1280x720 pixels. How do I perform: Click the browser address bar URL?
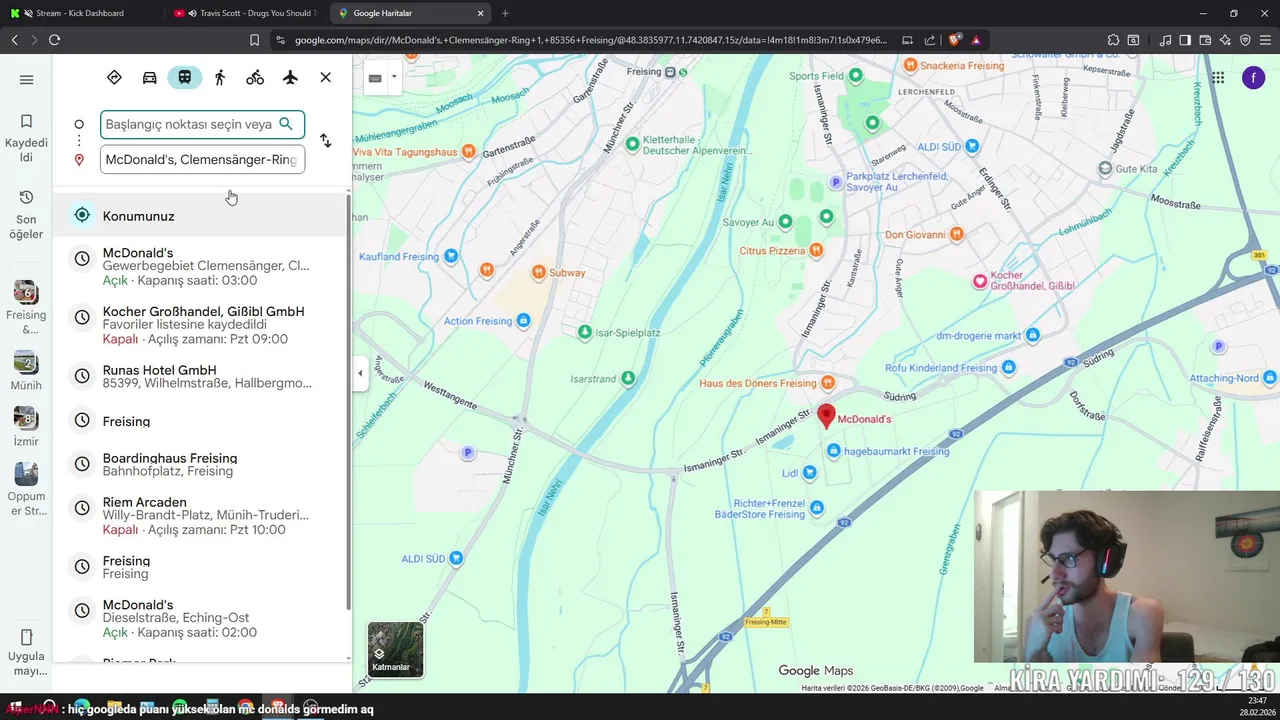coord(590,40)
